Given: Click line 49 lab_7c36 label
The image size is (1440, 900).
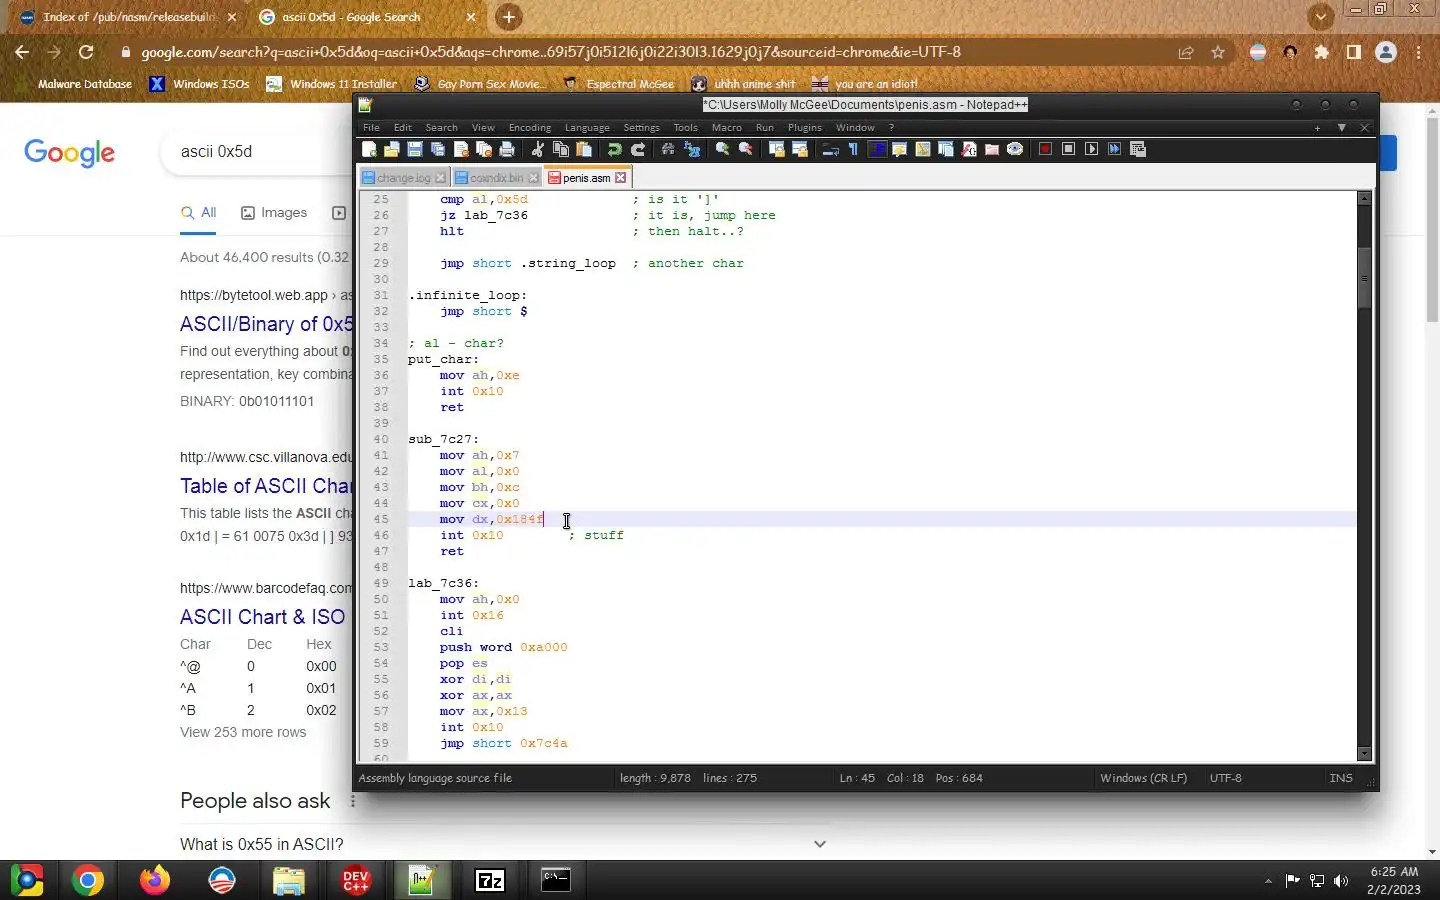Looking at the screenshot, I should click(443, 583).
